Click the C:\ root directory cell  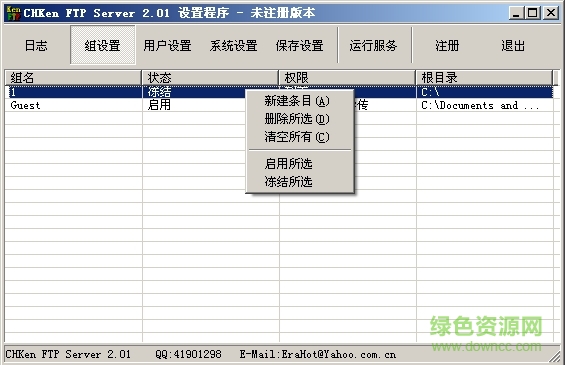[484, 92]
